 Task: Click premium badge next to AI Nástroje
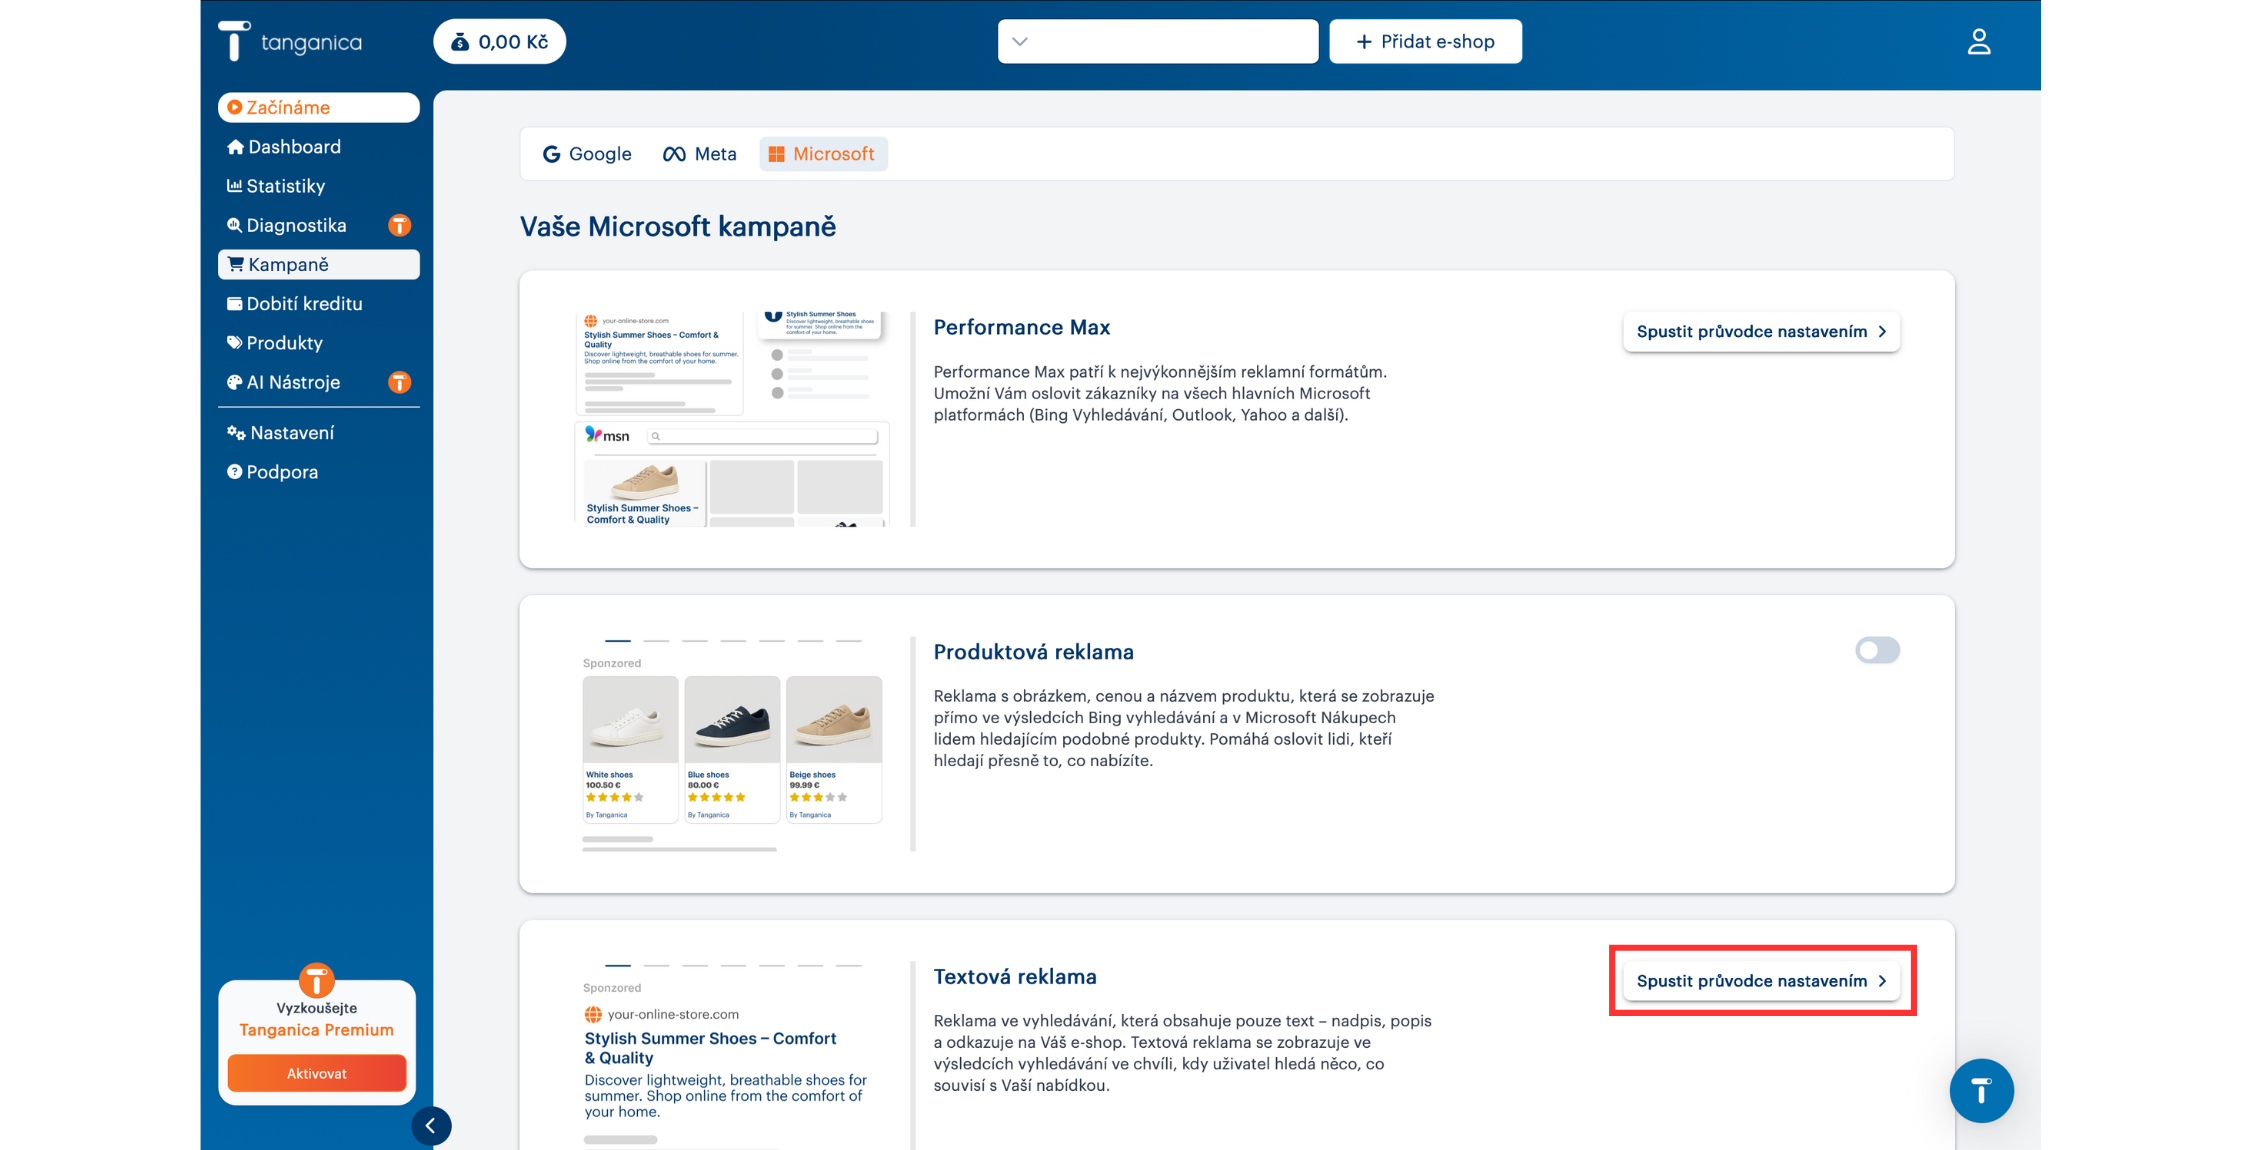click(399, 382)
